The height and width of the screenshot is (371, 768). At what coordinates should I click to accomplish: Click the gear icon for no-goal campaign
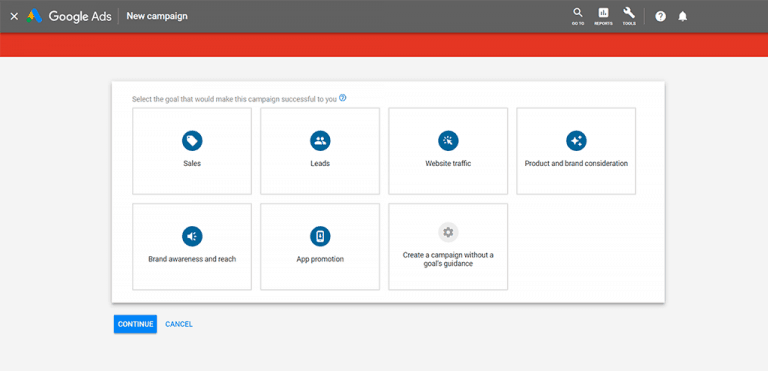point(448,232)
